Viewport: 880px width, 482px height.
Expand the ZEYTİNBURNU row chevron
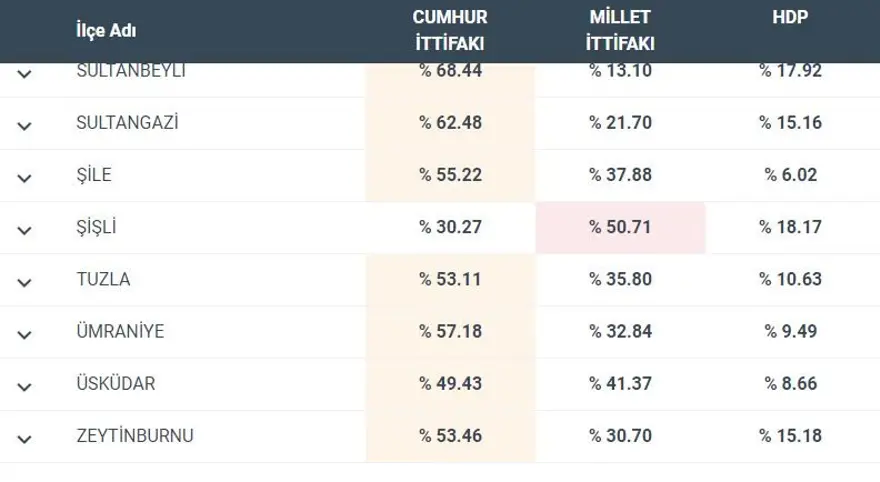(x=25, y=438)
